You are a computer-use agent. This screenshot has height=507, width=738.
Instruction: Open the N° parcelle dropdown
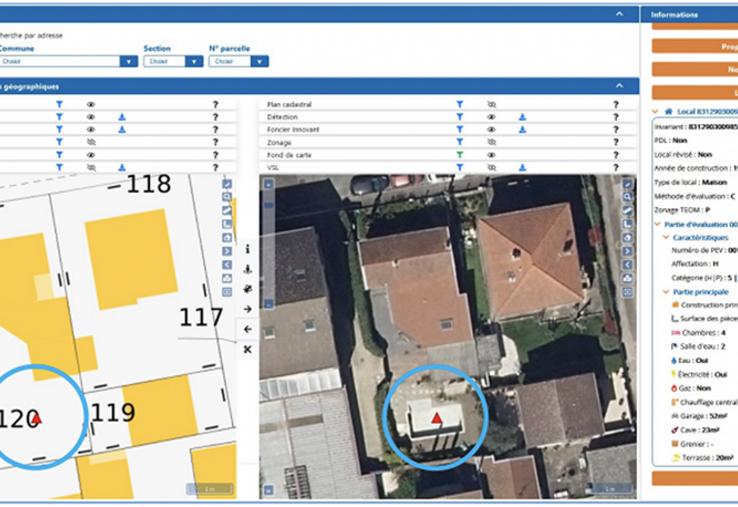coord(259,61)
